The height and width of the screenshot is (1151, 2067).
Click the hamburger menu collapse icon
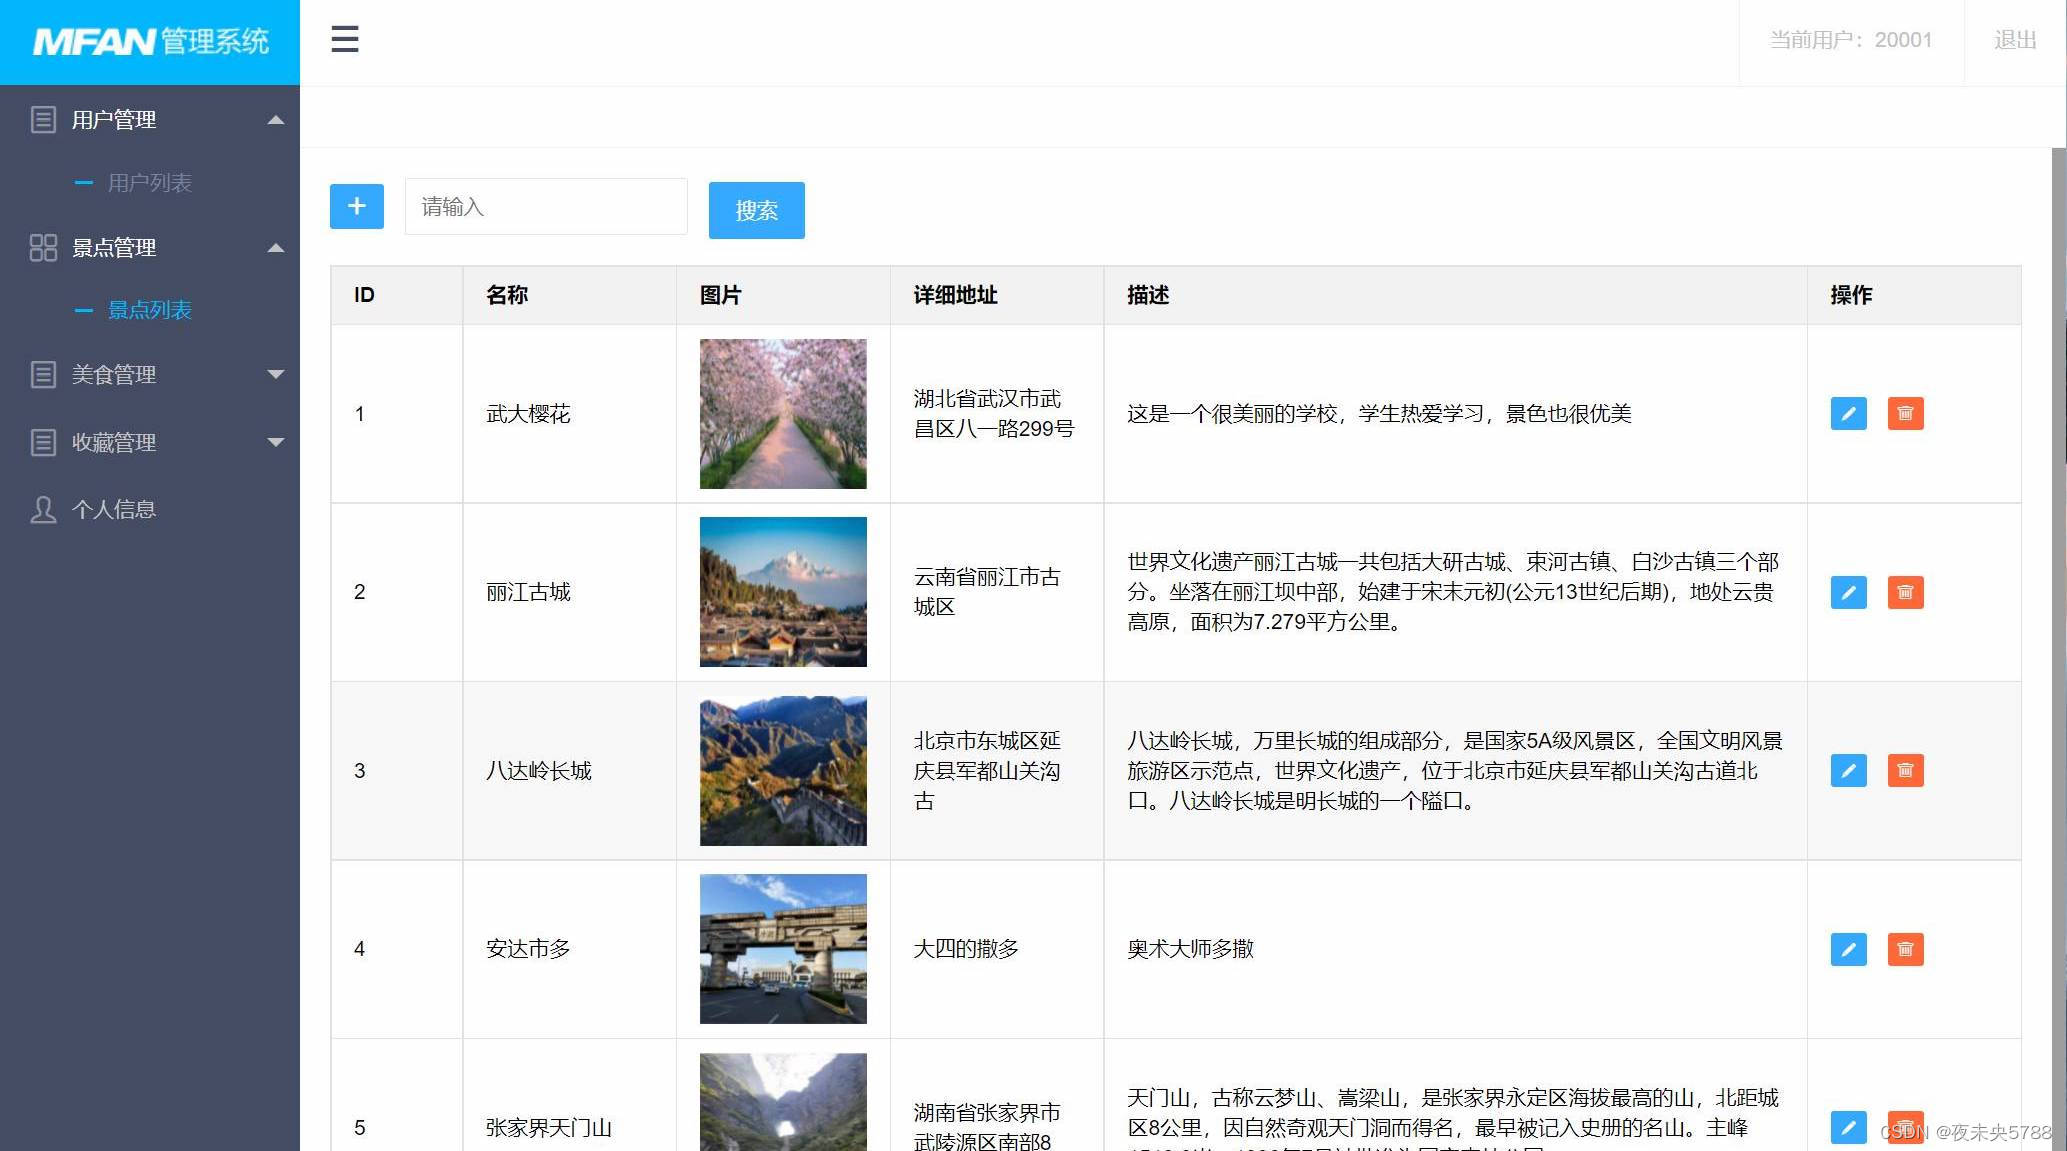(344, 40)
